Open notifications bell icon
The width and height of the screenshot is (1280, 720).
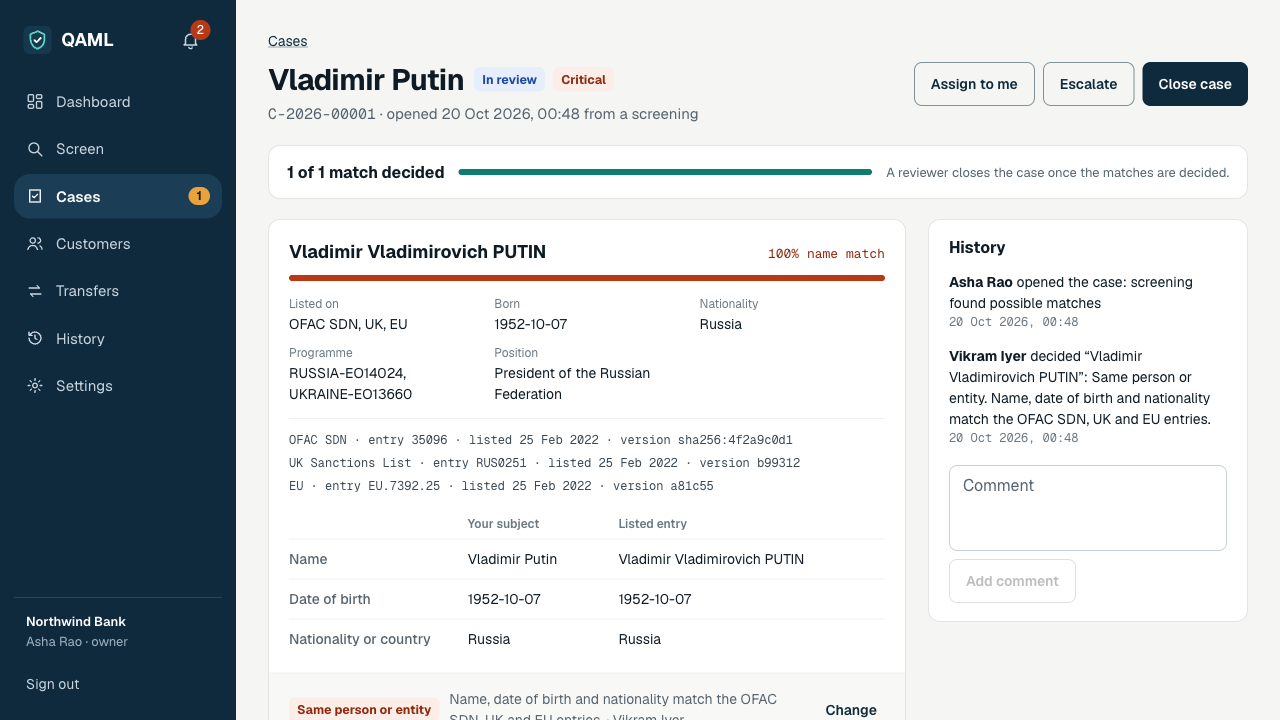[190, 41]
